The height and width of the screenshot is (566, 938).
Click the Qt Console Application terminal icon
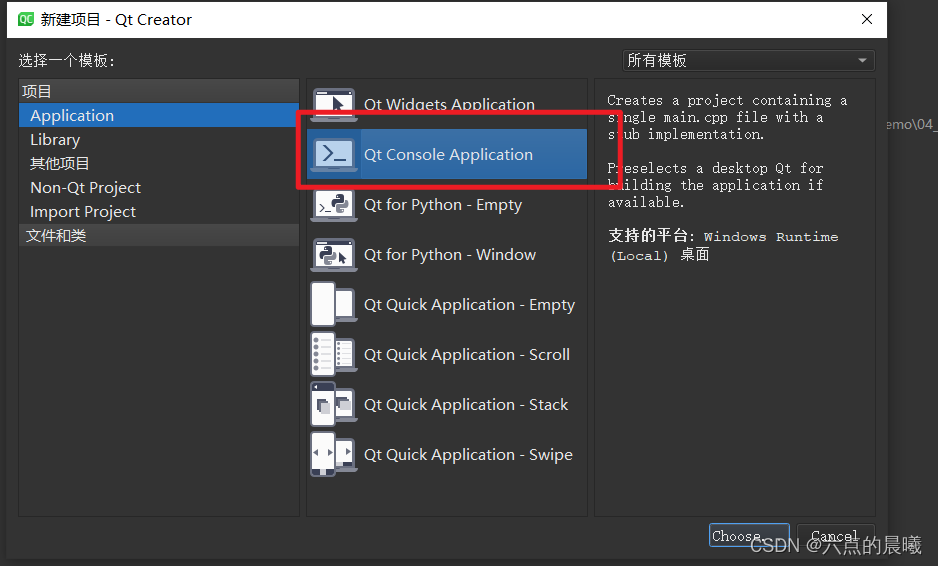[334, 154]
